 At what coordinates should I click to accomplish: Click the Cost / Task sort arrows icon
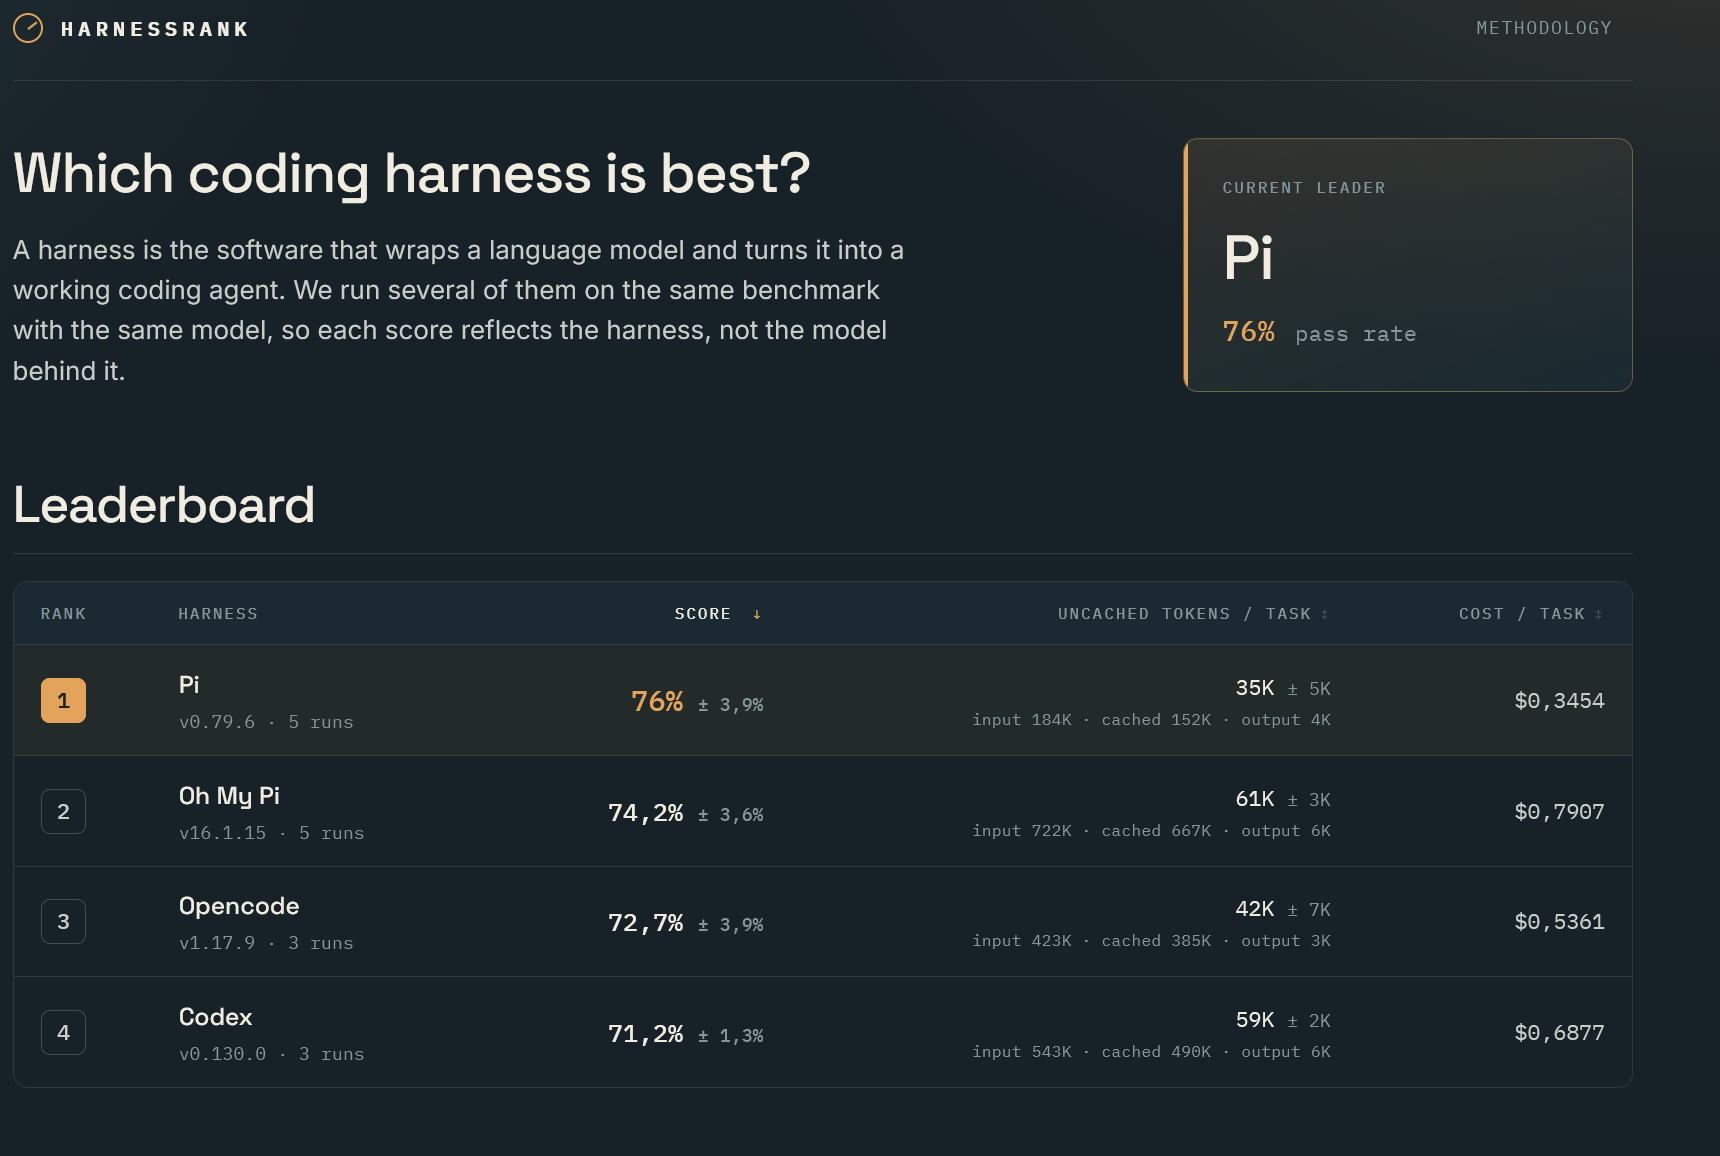click(x=1599, y=614)
